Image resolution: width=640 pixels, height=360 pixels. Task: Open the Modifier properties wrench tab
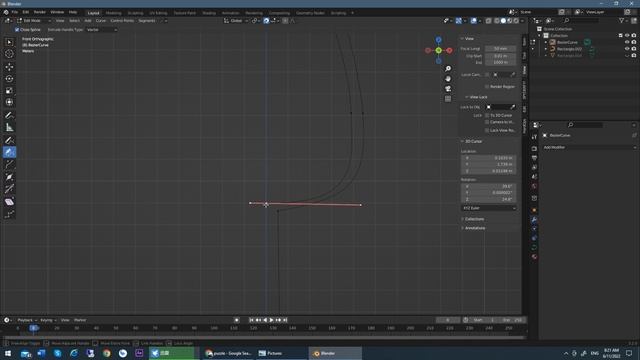[534, 220]
